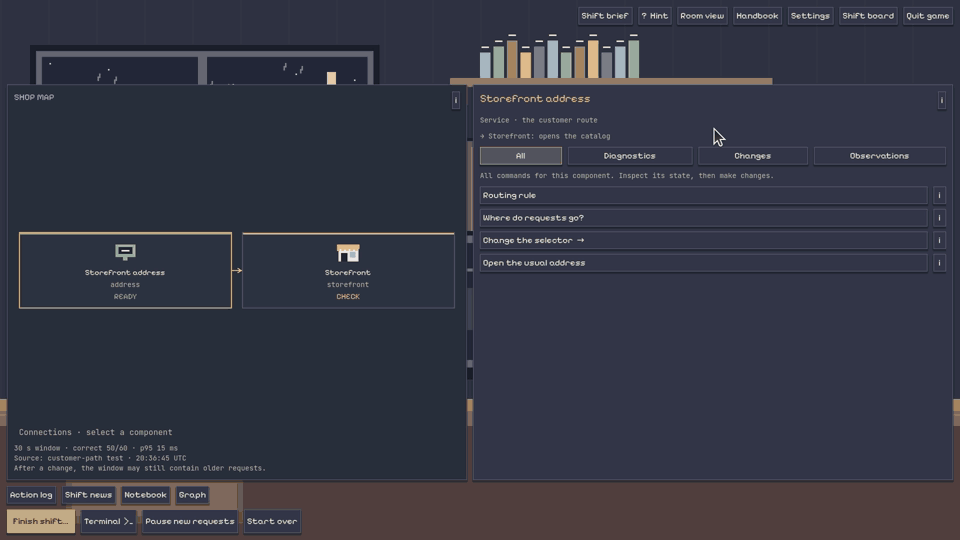Click the Storefront shop icon
The width and height of the screenshot is (960, 540).
[348, 252]
